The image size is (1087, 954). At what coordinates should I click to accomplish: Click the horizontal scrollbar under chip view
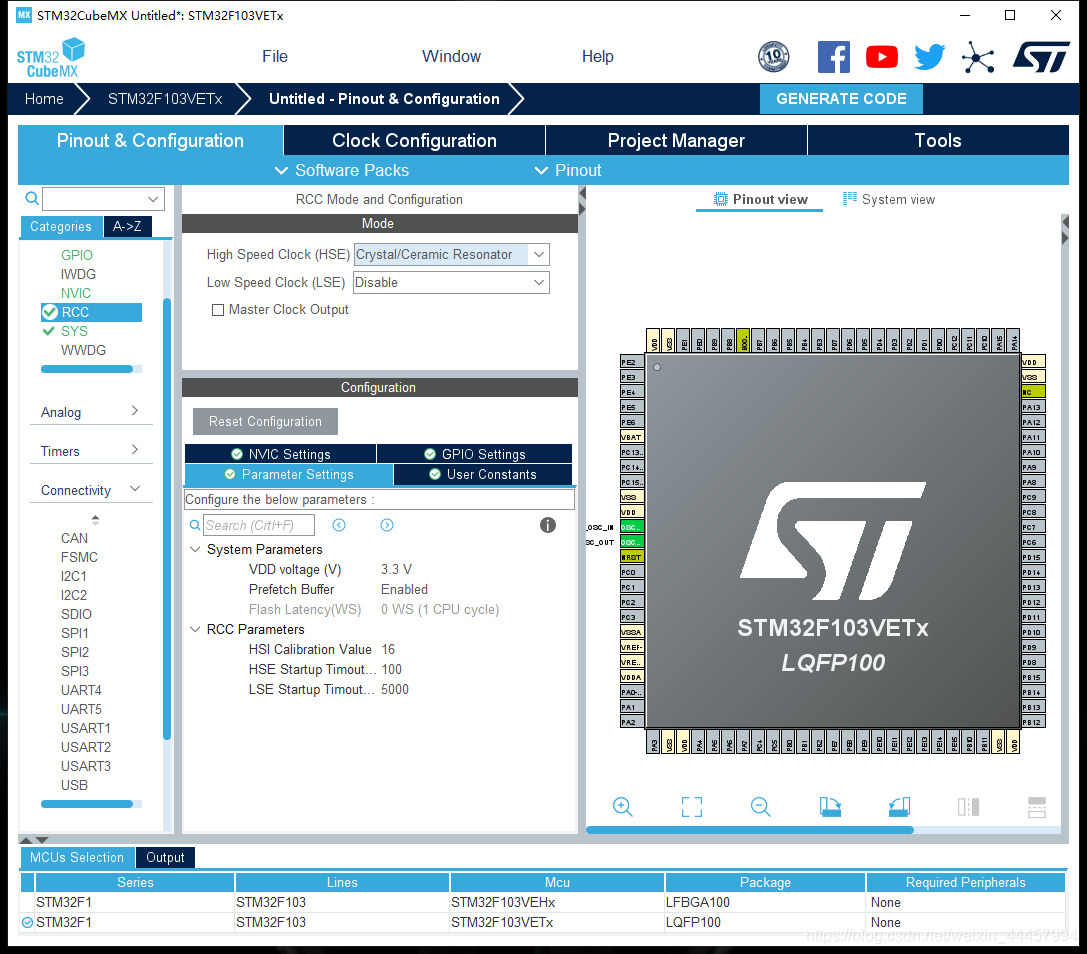750,830
